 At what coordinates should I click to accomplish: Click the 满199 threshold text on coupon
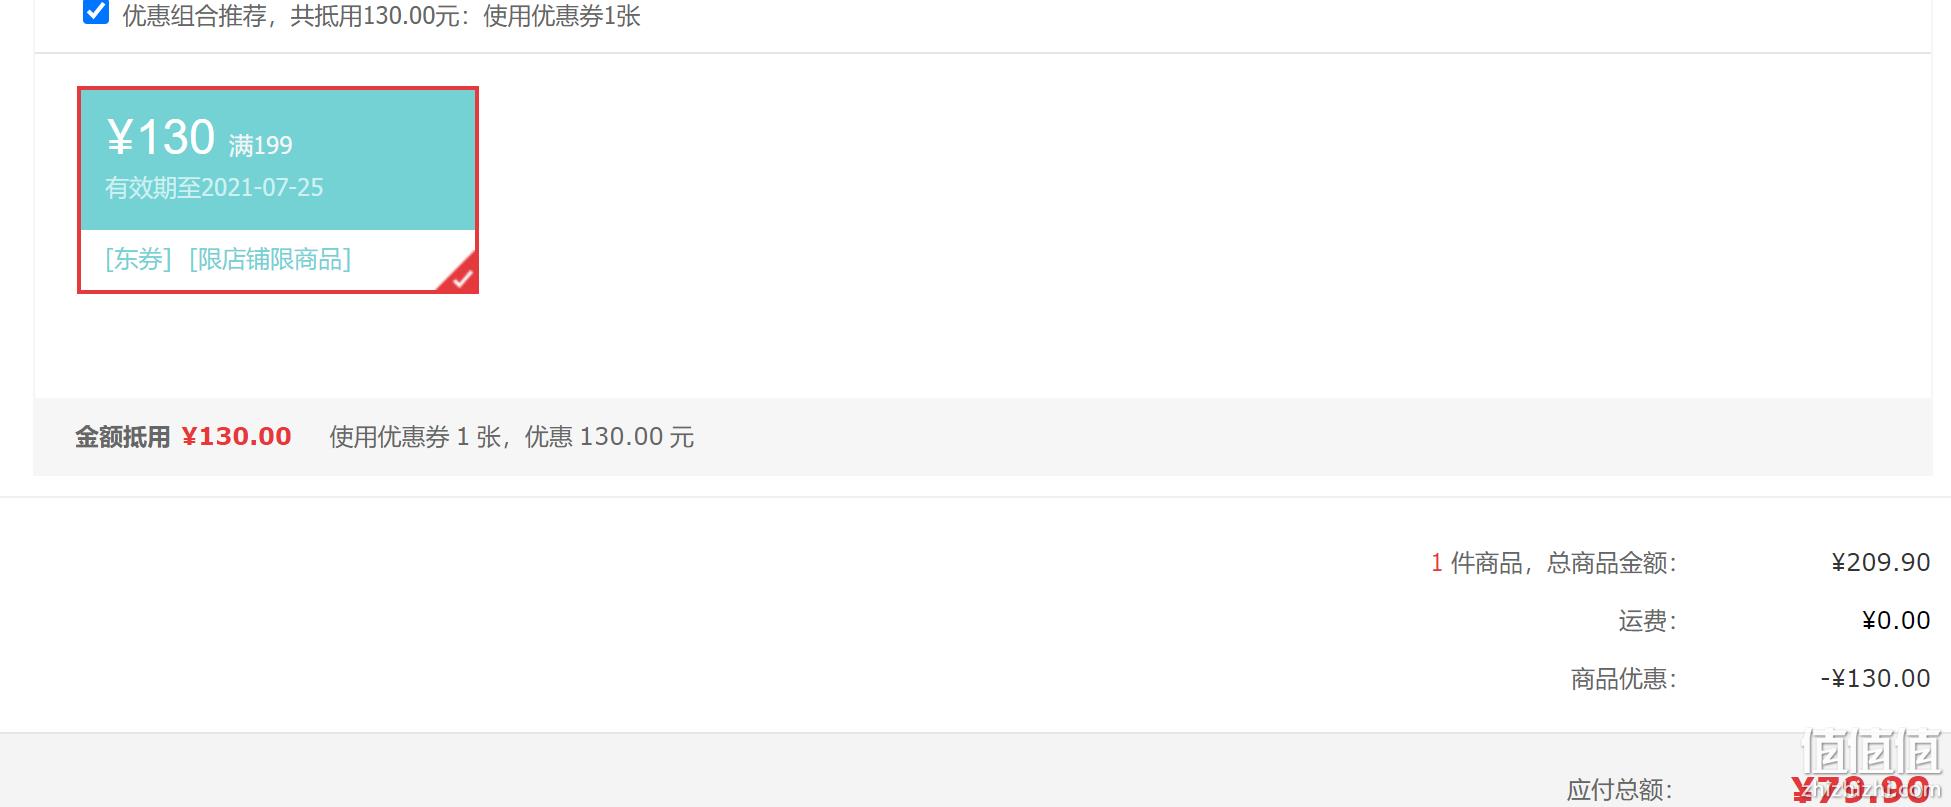coord(260,146)
